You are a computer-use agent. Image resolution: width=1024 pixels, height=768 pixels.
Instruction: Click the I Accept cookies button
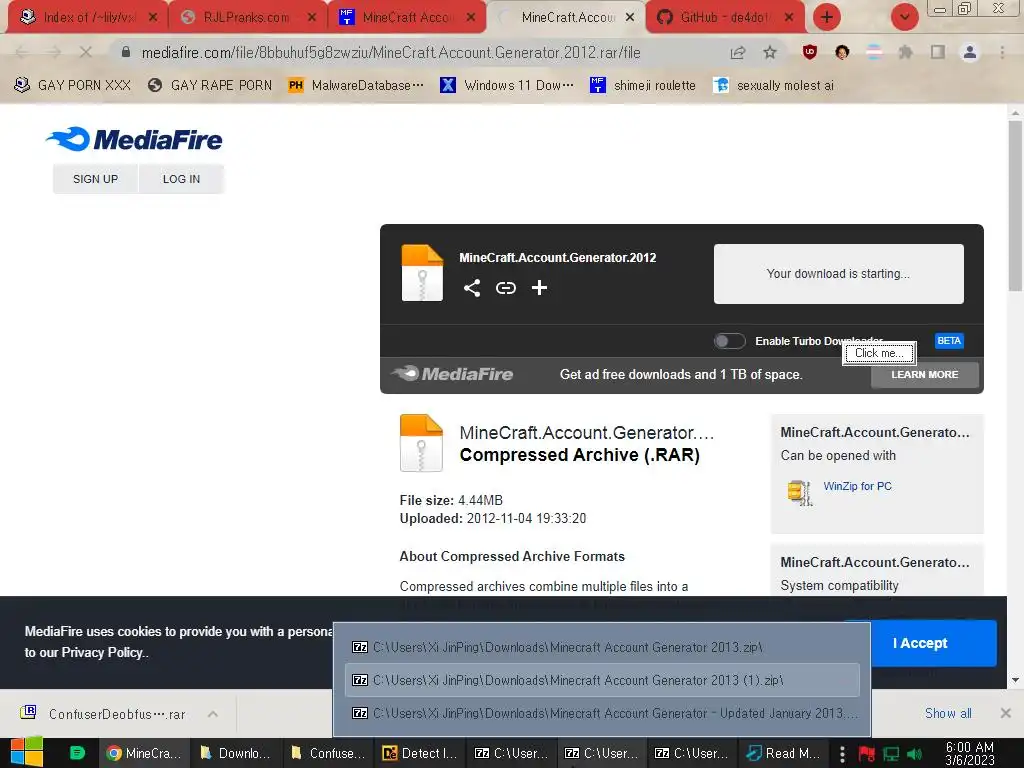tap(920, 643)
